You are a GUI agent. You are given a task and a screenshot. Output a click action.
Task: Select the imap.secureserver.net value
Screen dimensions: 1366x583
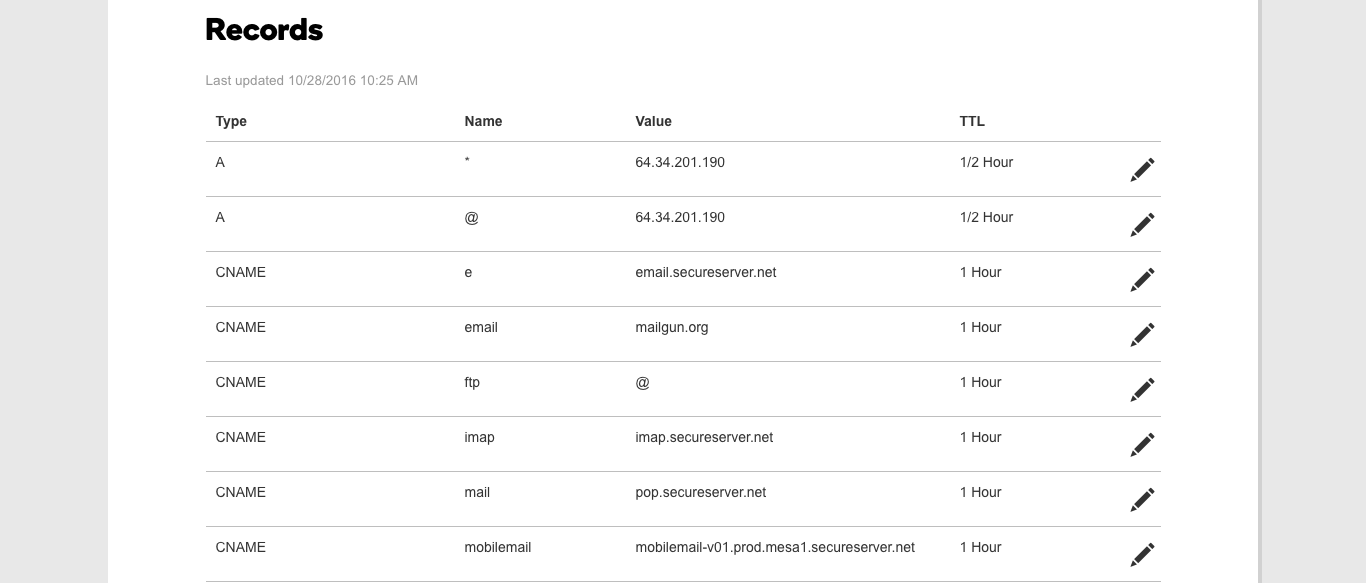click(x=704, y=437)
